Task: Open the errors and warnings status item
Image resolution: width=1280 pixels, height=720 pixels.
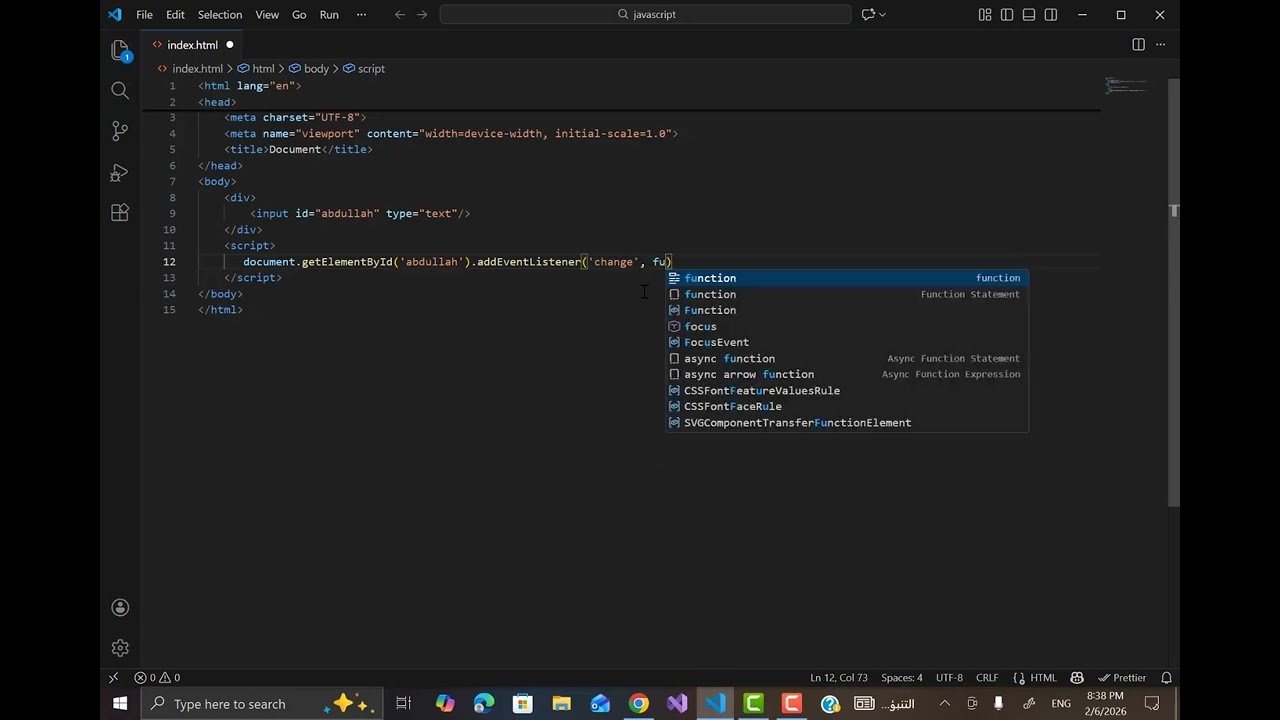Action: (x=157, y=678)
